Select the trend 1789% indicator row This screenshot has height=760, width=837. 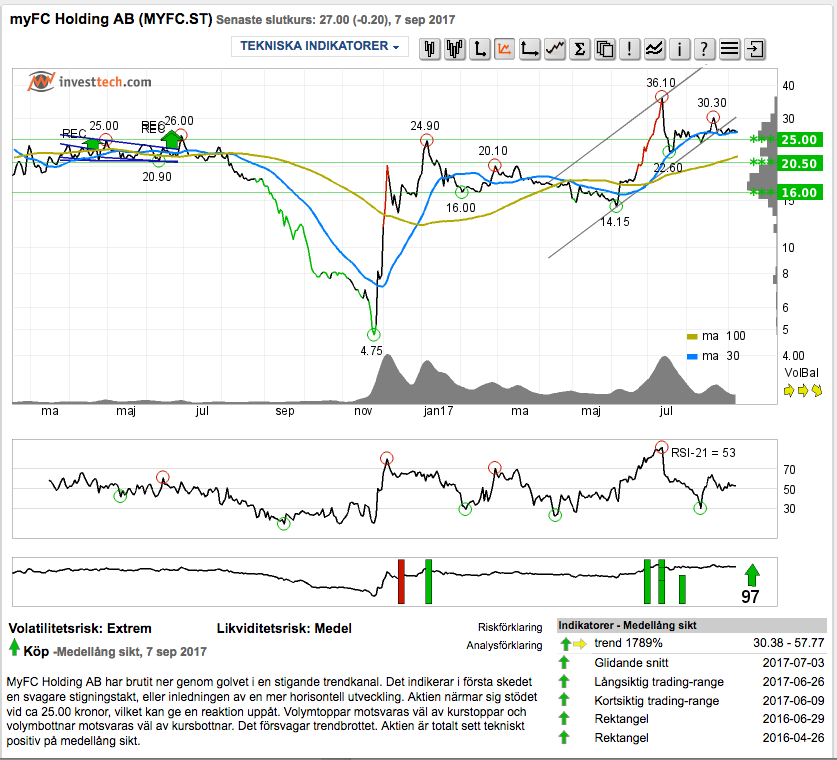[692, 643]
